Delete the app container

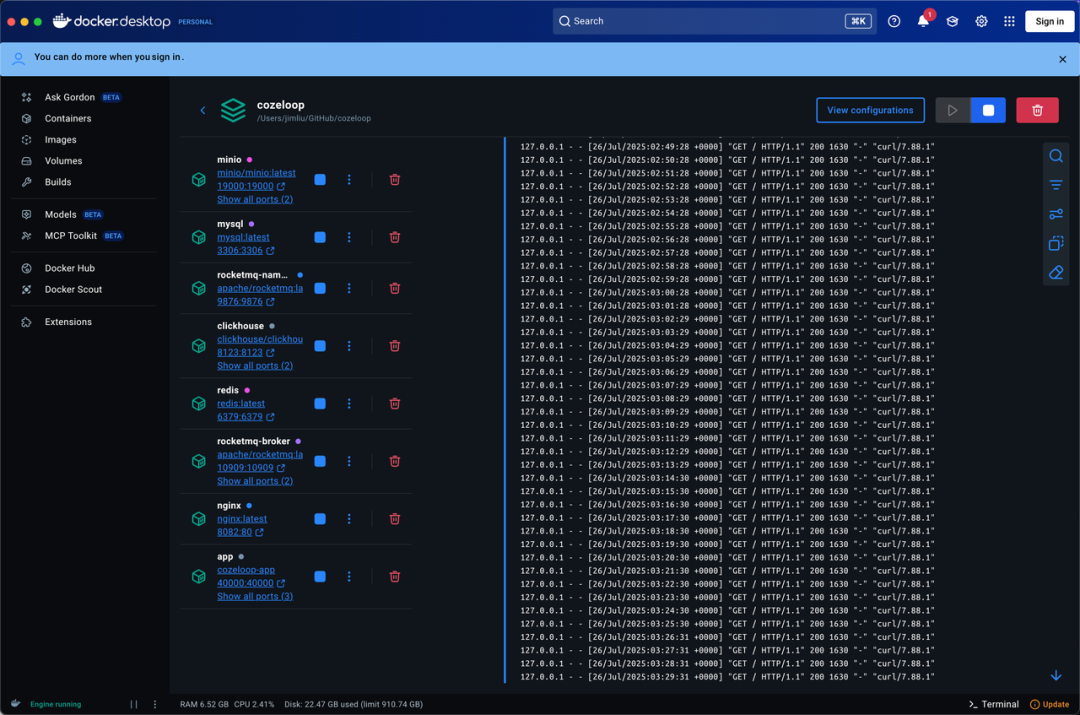coord(395,577)
